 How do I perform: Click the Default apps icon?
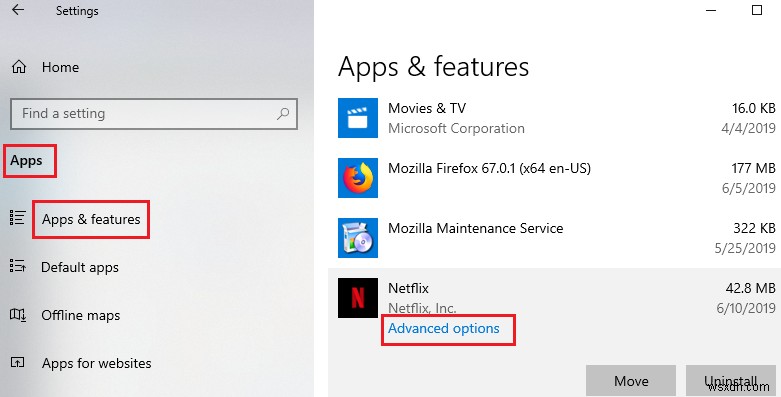17,265
